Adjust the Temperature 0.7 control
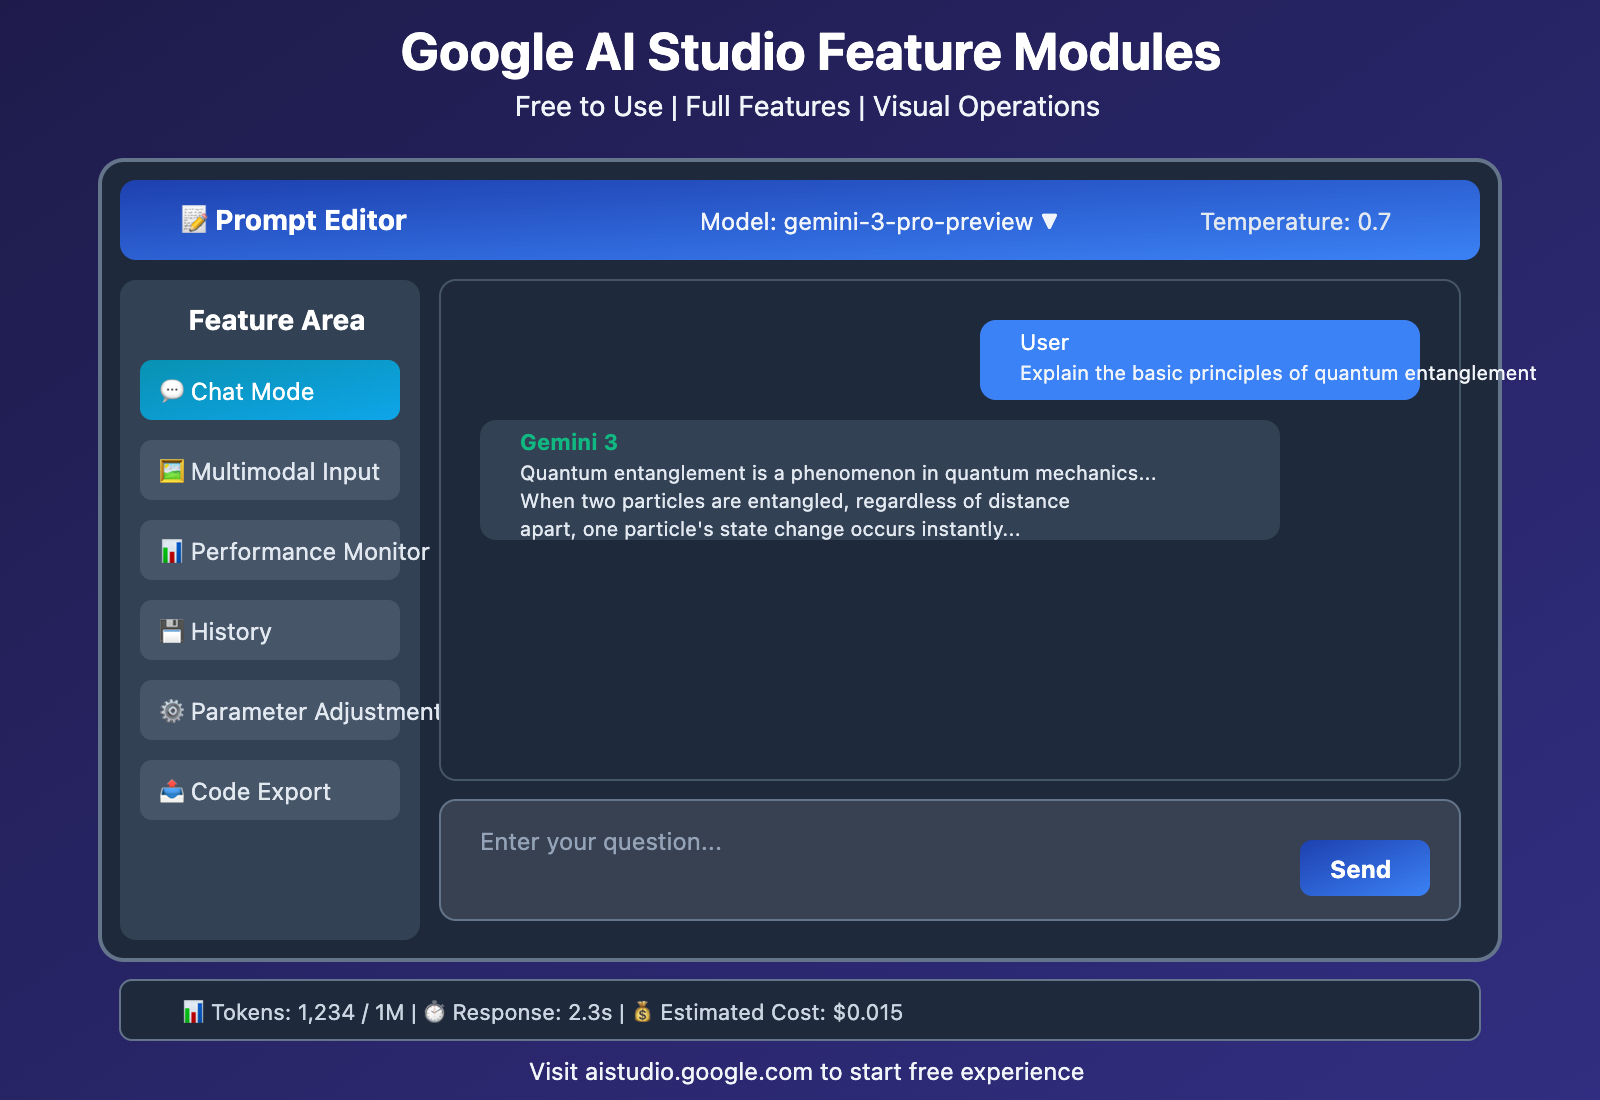 (x=1295, y=221)
